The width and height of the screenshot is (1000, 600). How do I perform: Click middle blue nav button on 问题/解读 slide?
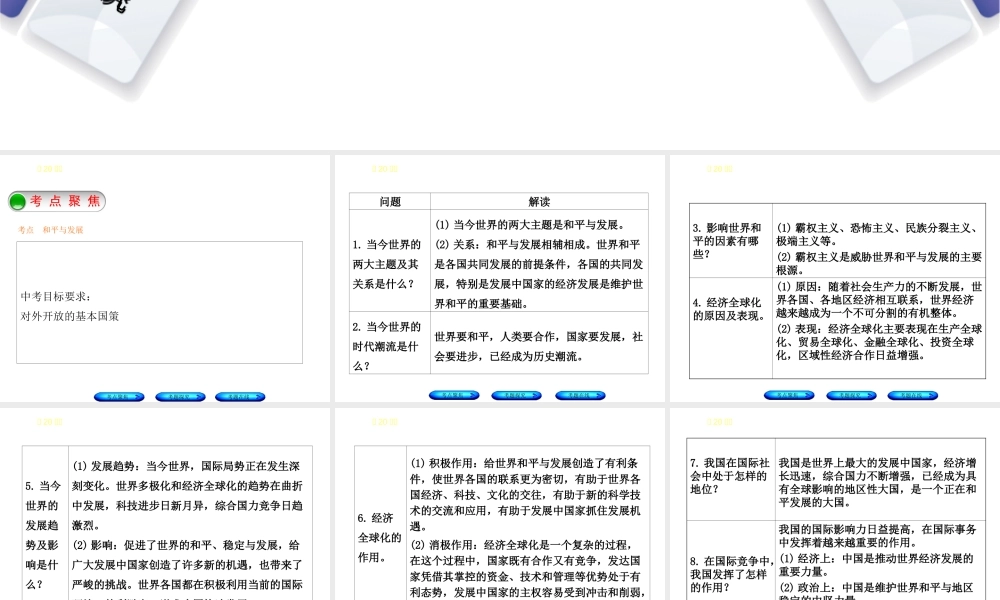(x=517, y=395)
